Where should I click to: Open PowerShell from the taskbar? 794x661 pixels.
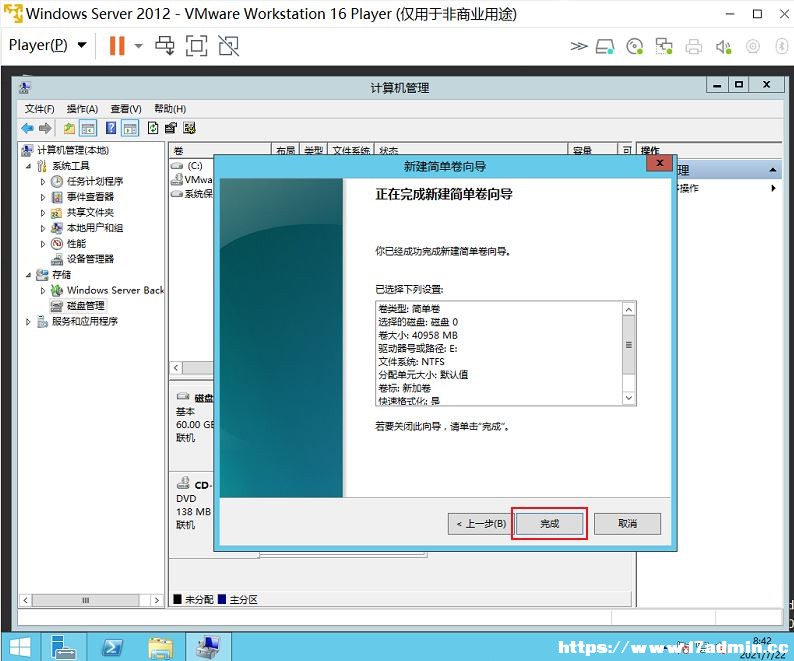coord(112,648)
